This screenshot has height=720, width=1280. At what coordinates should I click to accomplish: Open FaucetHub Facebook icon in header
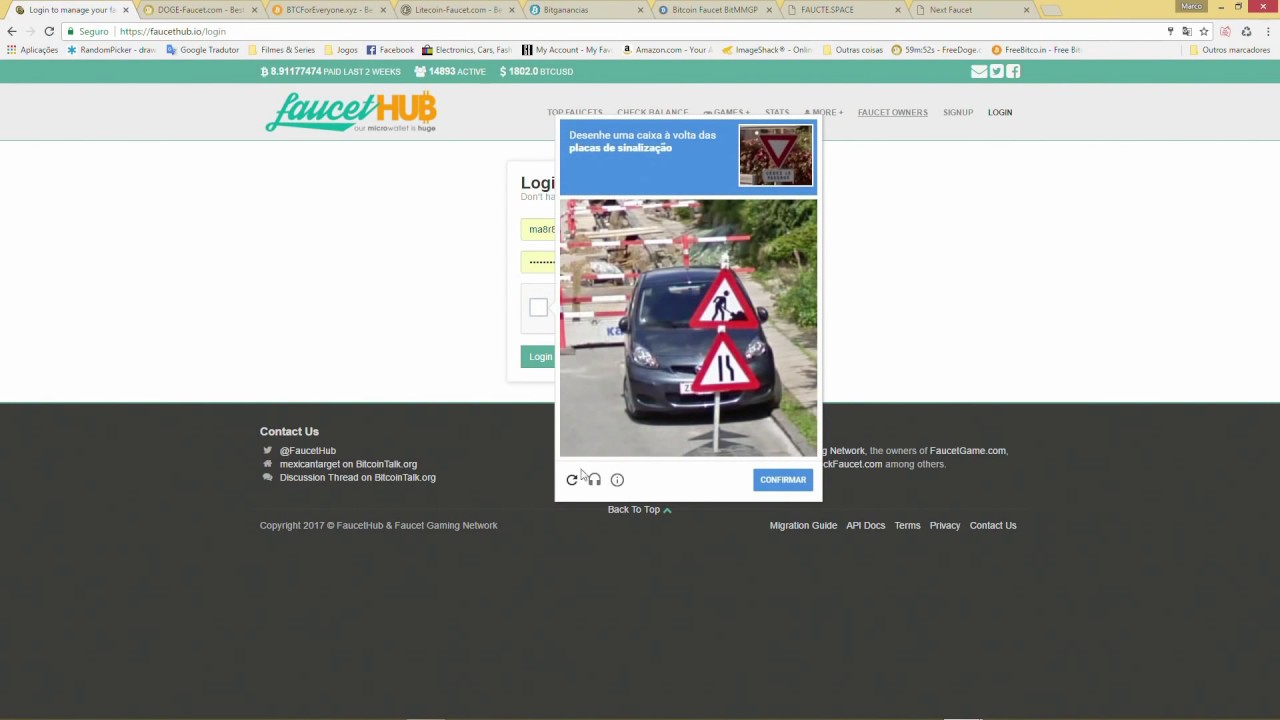pos(1013,71)
